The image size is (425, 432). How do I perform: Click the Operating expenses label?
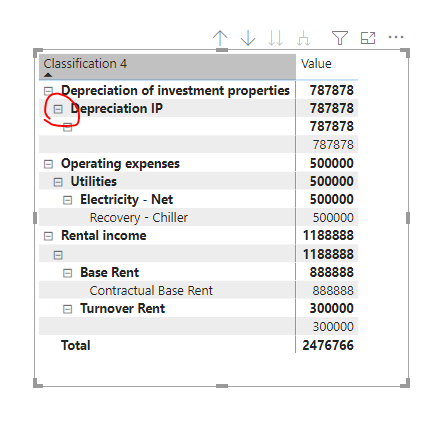pos(120,164)
